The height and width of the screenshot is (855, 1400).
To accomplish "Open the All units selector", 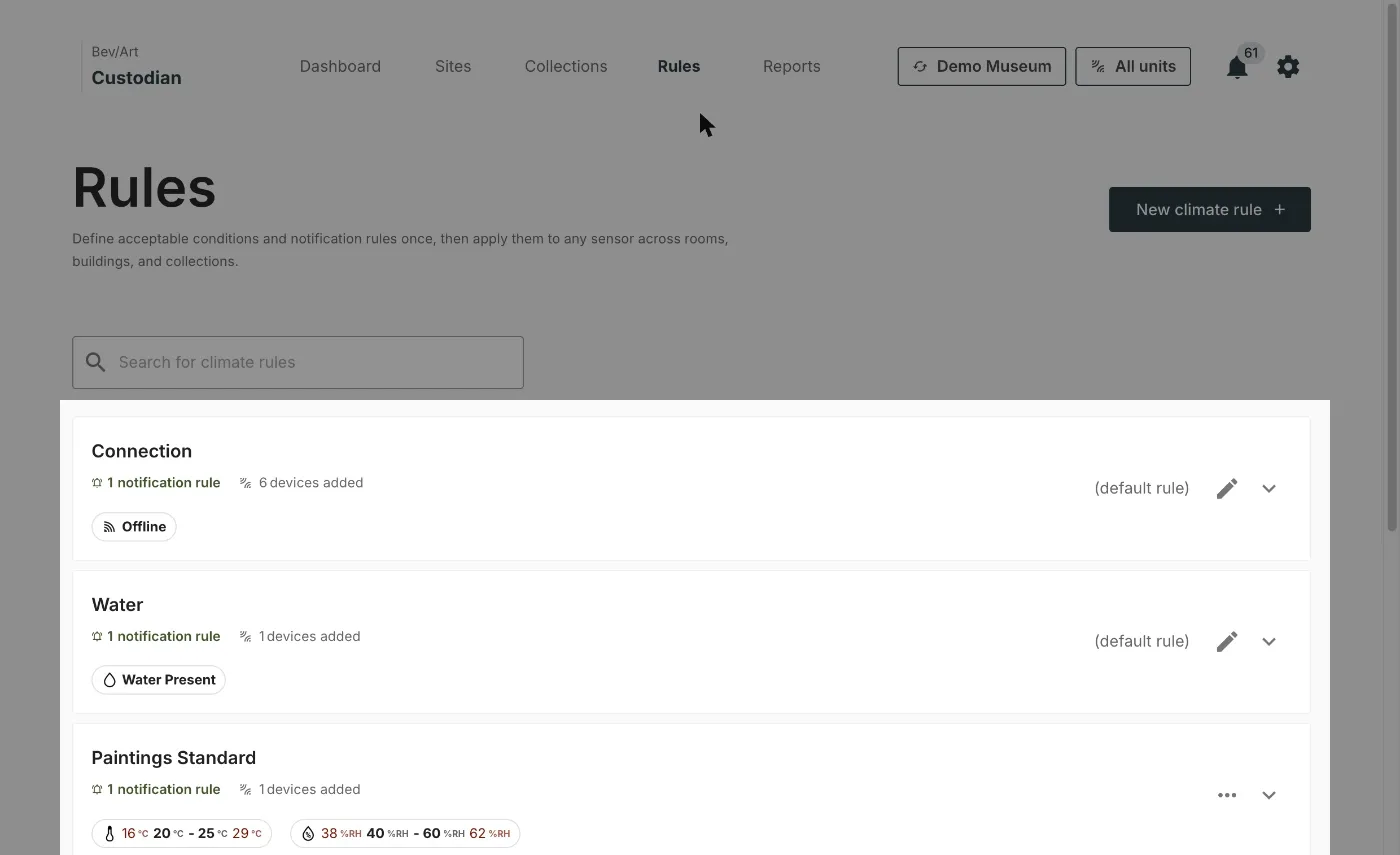I will click(1133, 66).
